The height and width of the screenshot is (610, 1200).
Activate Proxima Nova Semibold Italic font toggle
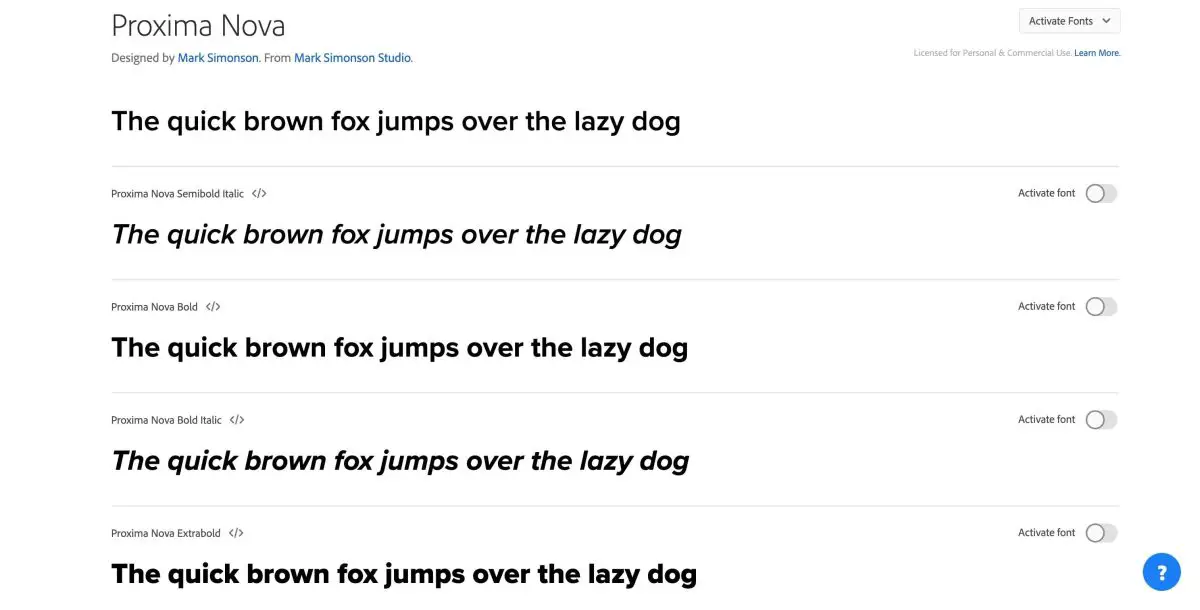point(1101,193)
